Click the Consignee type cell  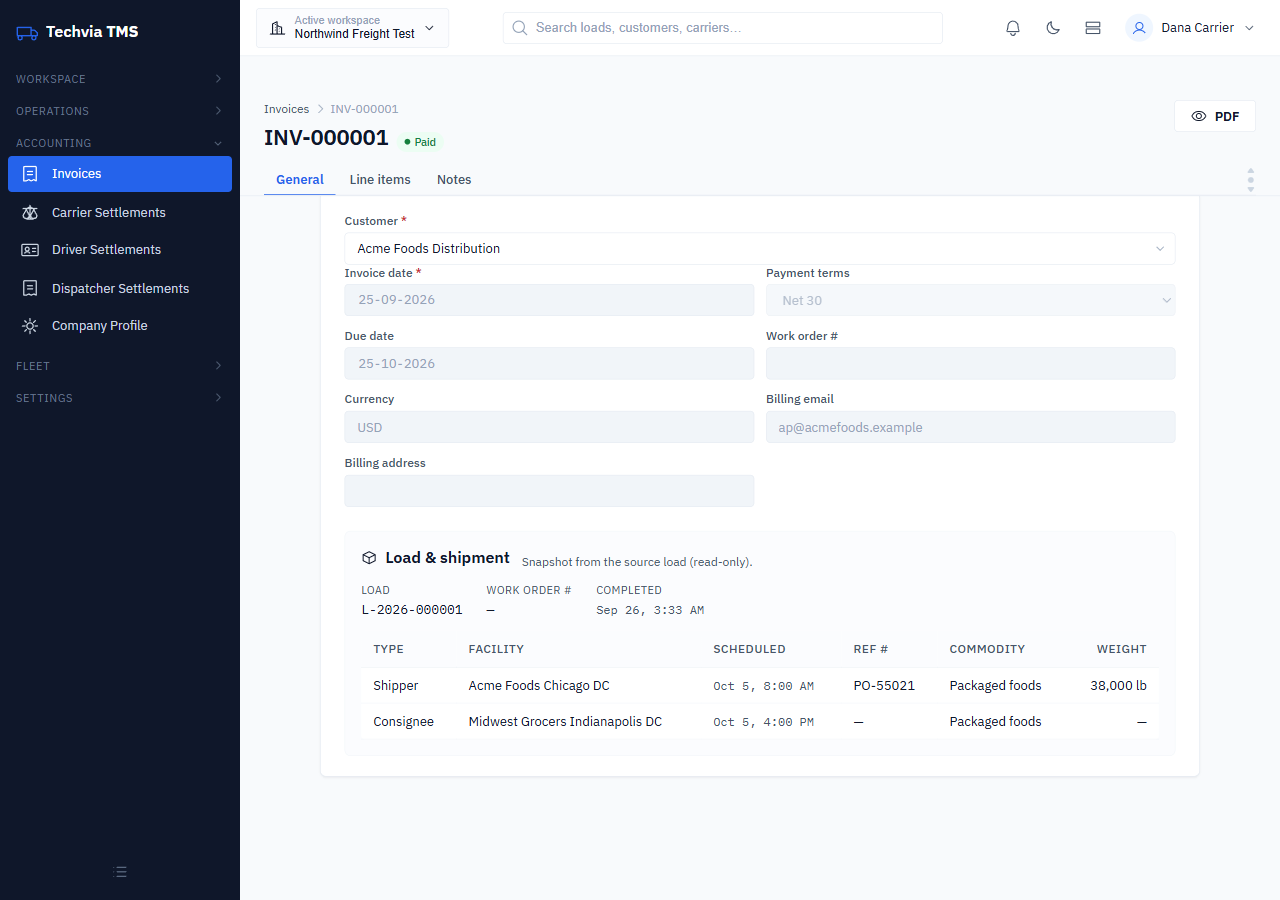pyautogui.click(x=403, y=722)
